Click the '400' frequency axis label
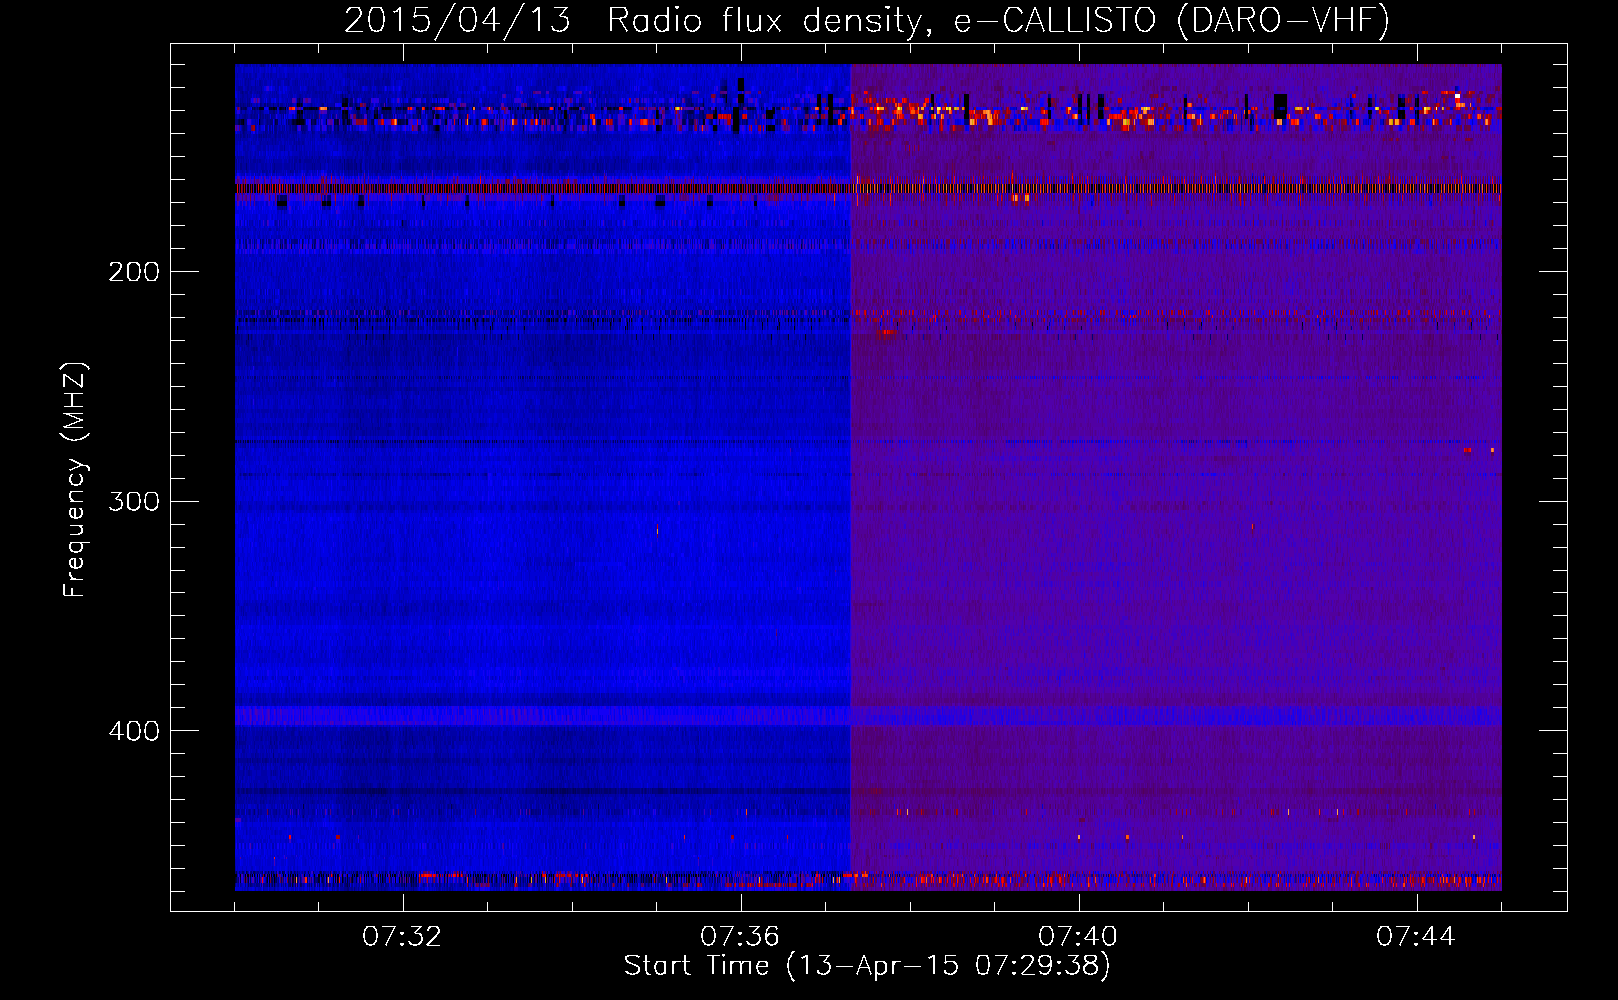The image size is (1618, 1000). (x=134, y=731)
